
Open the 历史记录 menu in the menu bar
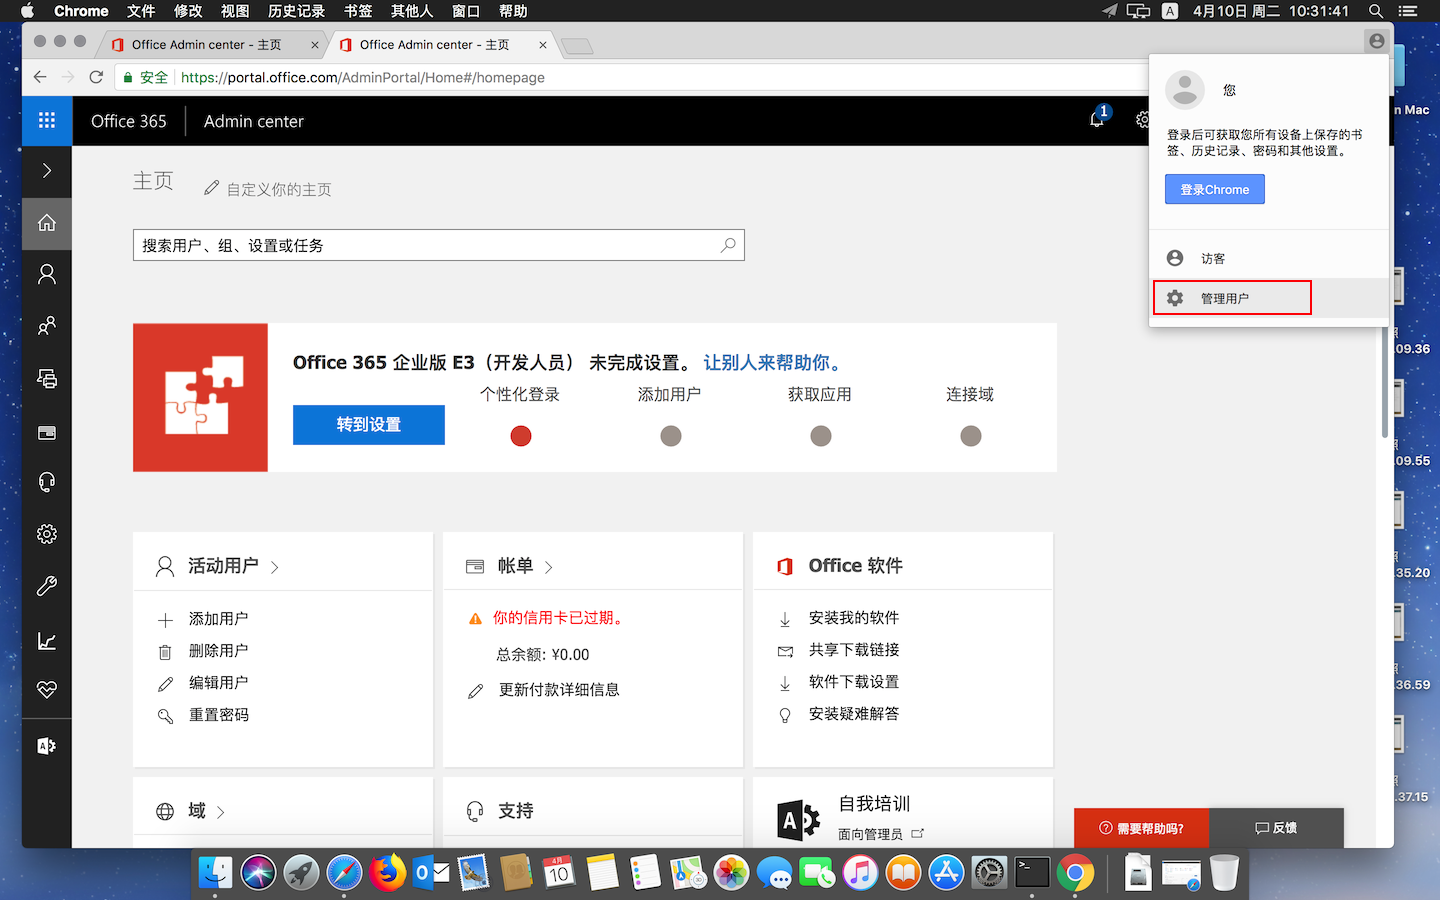(x=296, y=11)
